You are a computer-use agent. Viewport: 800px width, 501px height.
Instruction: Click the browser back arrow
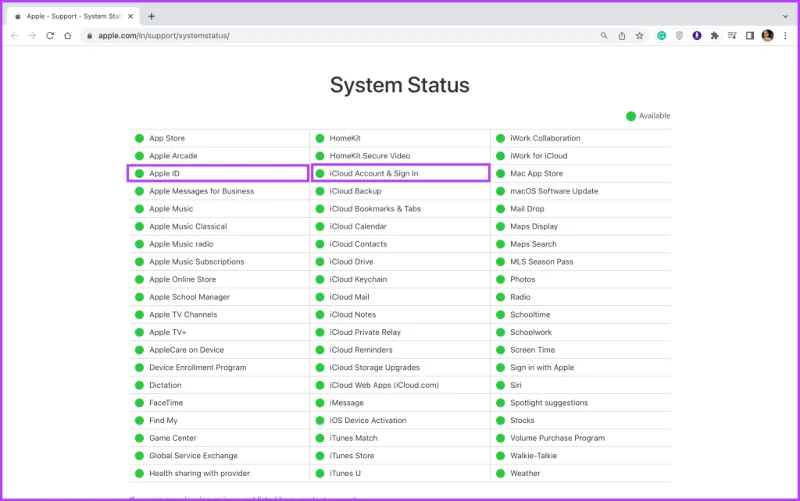click(x=14, y=36)
